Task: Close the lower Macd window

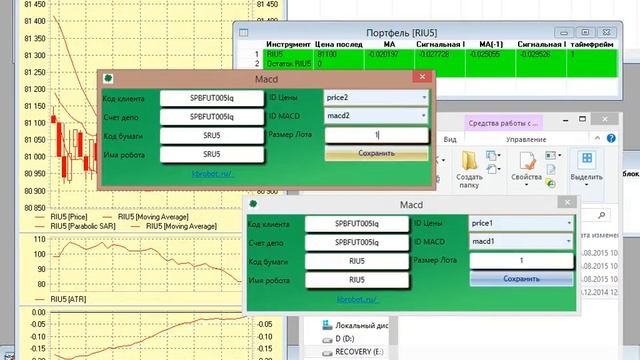Action: point(567,202)
